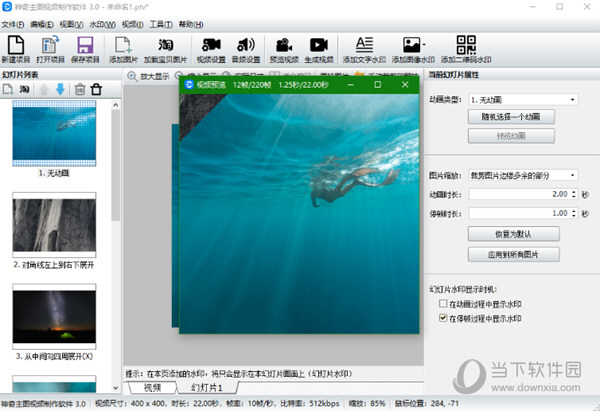600x411 pixels.
Task: Open the 视频(I) menu
Action: pyautogui.click(x=132, y=24)
